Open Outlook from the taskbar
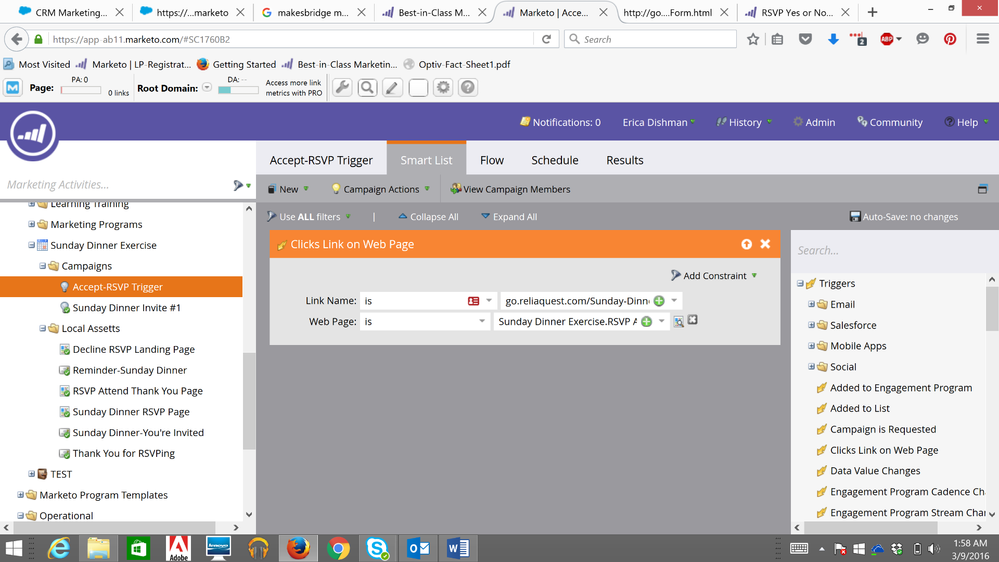This screenshot has width=999, height=562. coord(418,548)
